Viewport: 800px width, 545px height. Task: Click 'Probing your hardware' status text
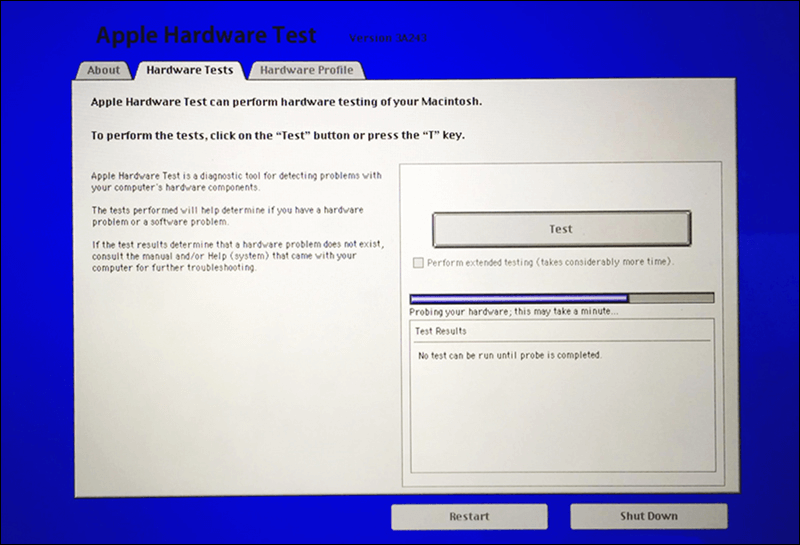514,311
